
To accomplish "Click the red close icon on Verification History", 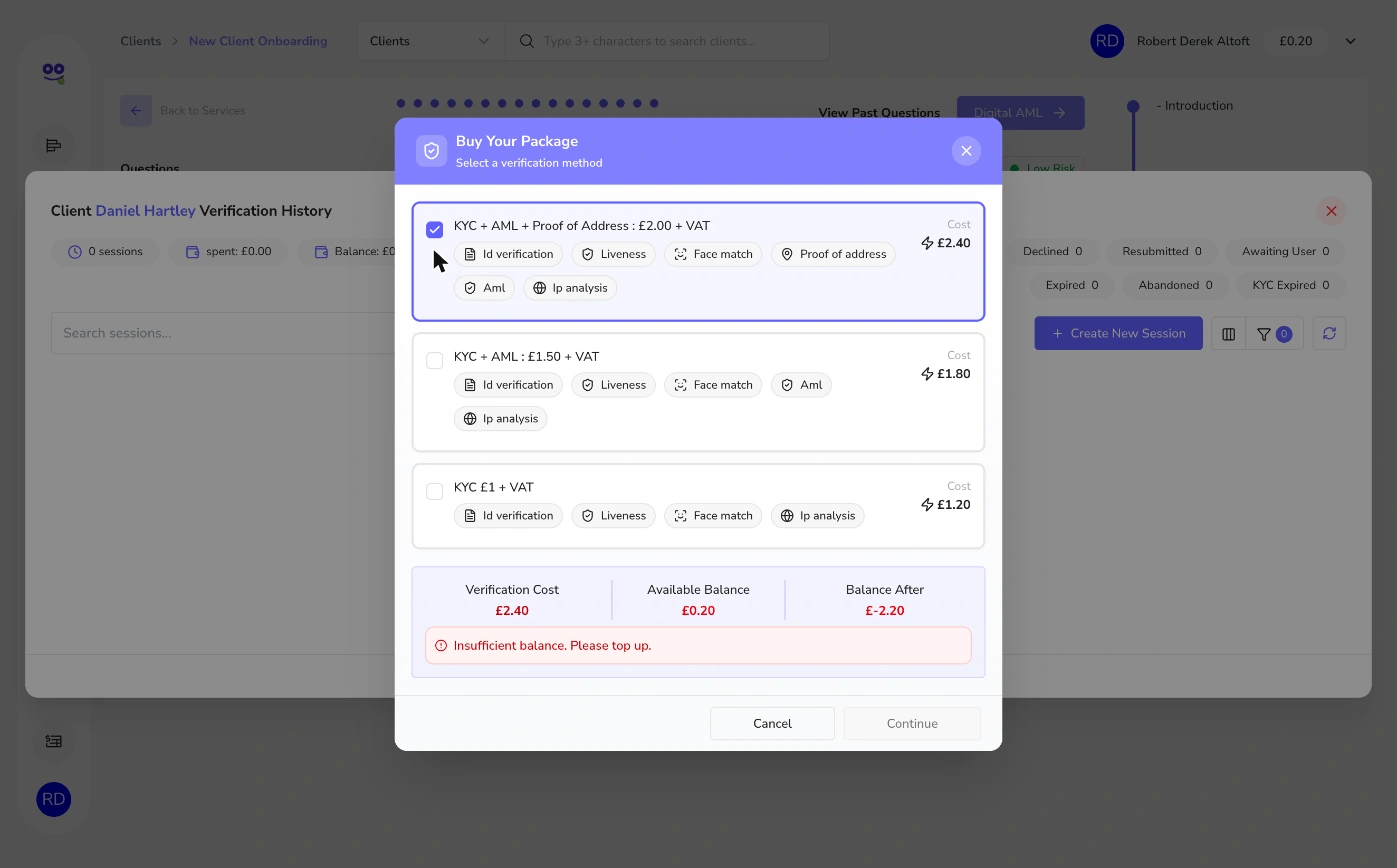I will pos(1331,211).
